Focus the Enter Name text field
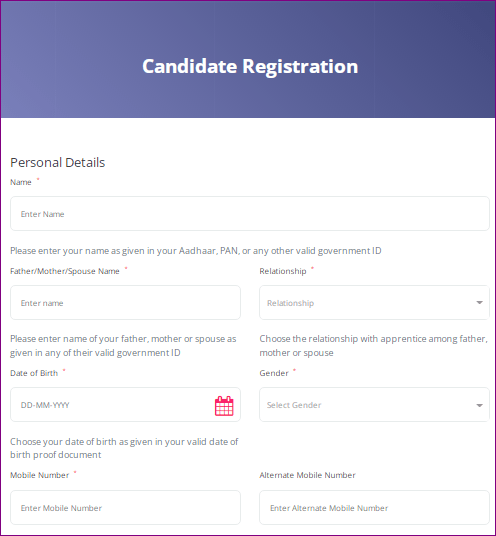This screenshot has width=496, height=536. 250,213
